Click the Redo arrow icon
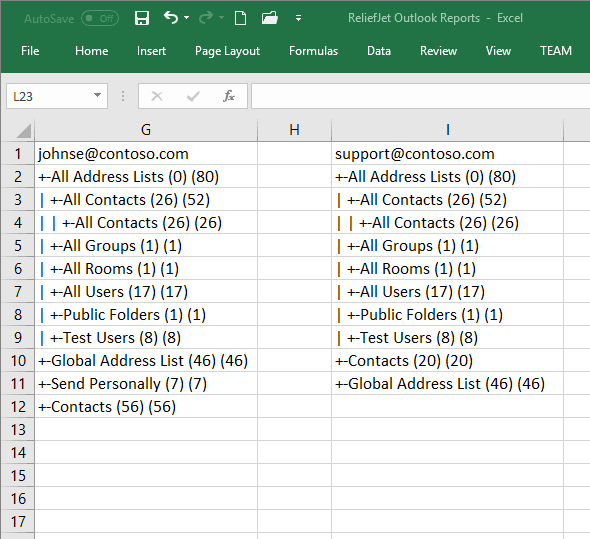 click(x=206, y=18)
